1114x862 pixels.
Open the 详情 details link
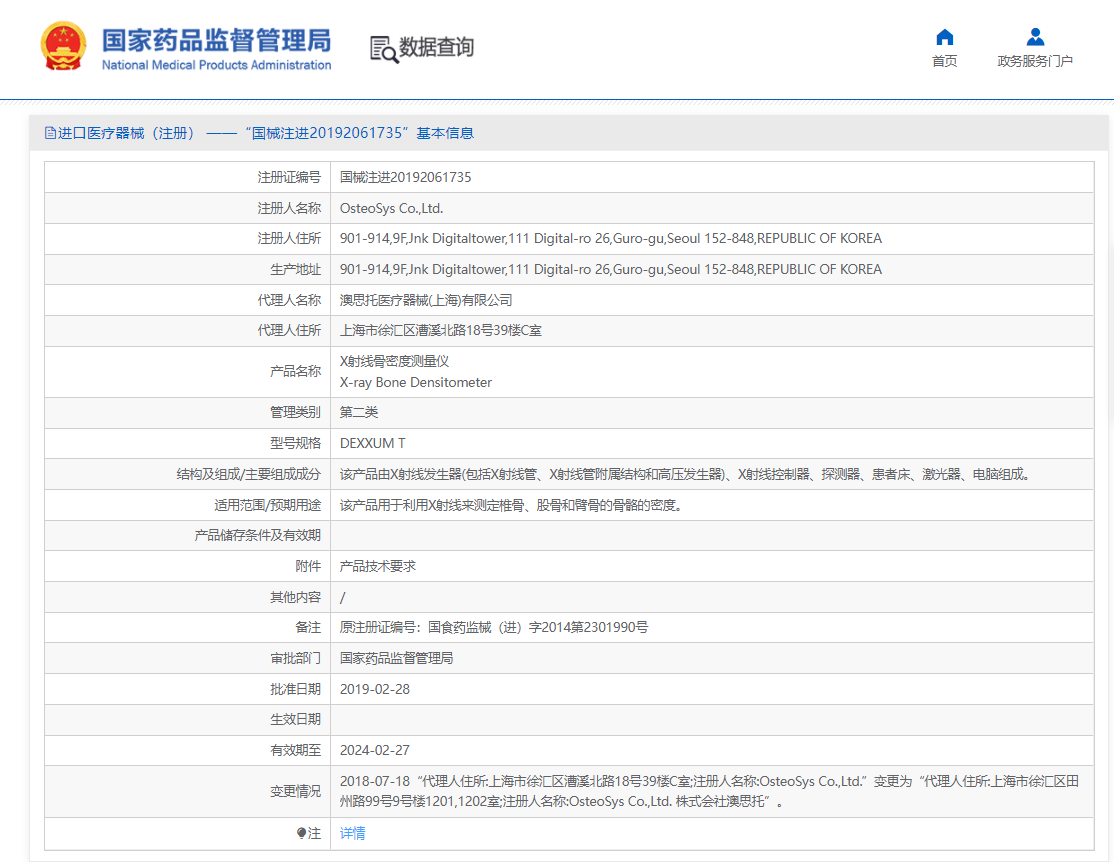tap(352, 833)
